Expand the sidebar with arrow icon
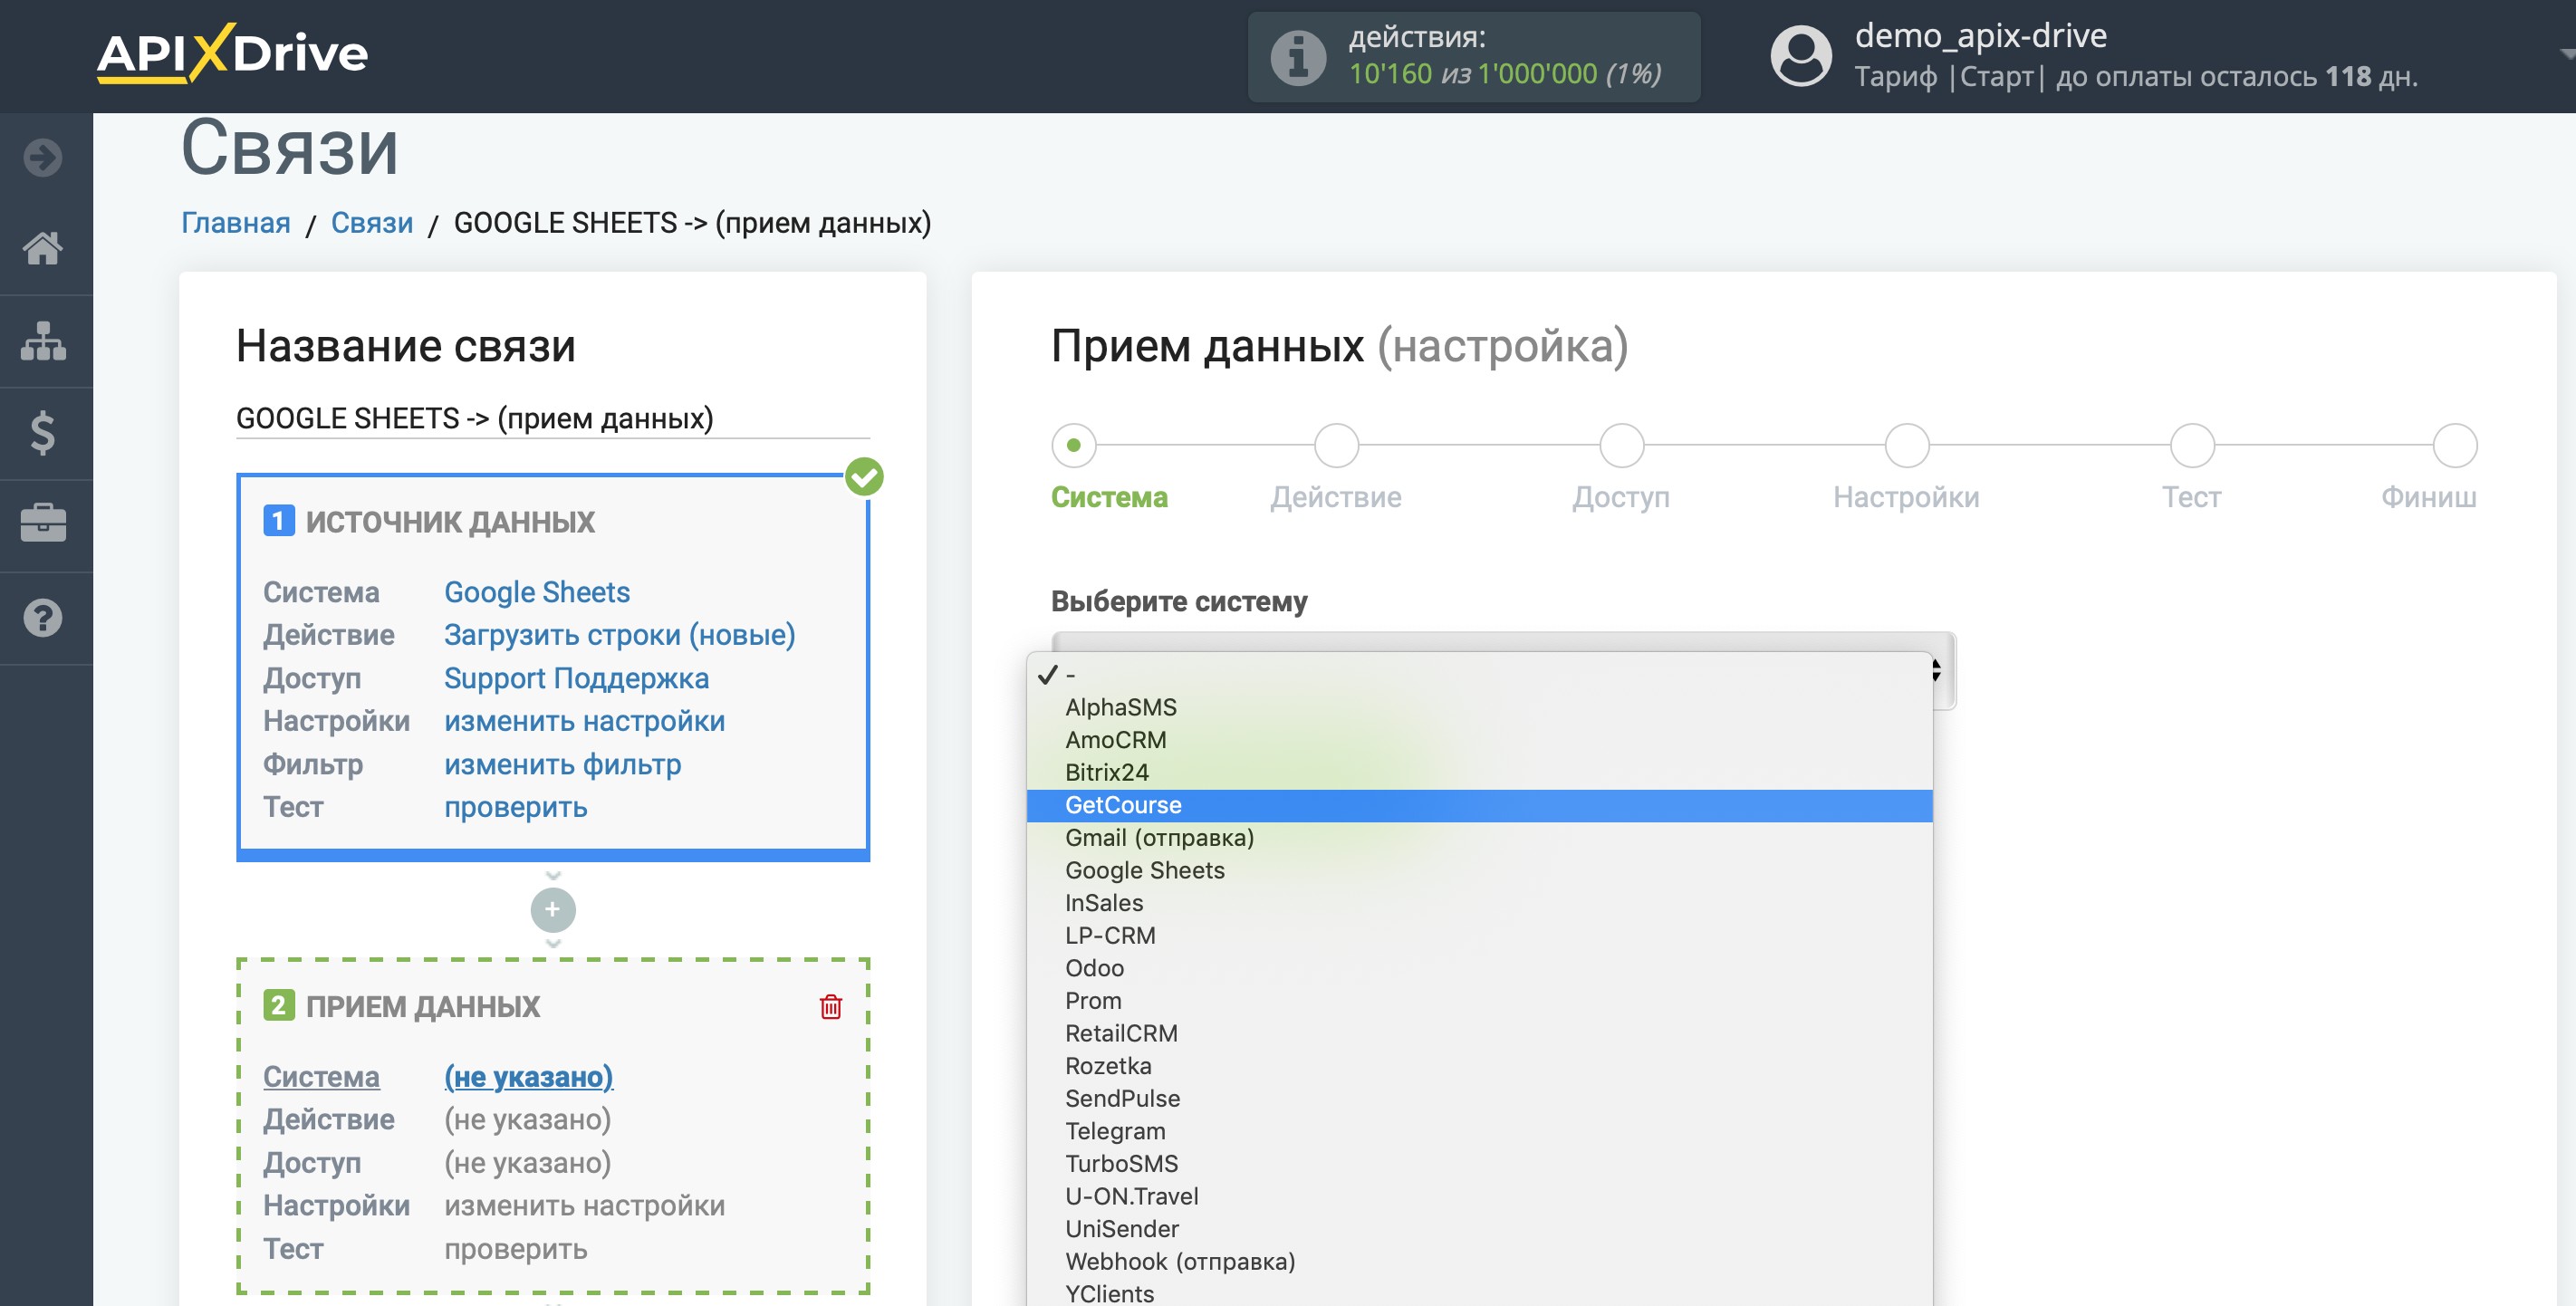Screen dimensions: 2576x1306 (x=43, y=157)
